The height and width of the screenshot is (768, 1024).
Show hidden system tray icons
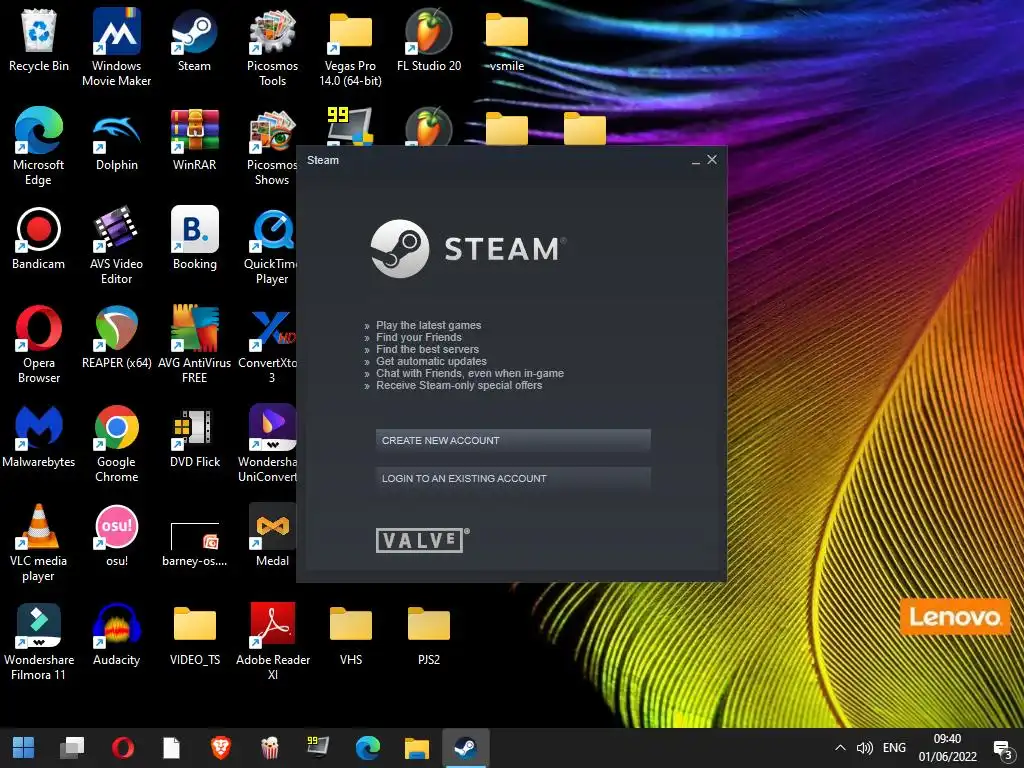[840, 748]
